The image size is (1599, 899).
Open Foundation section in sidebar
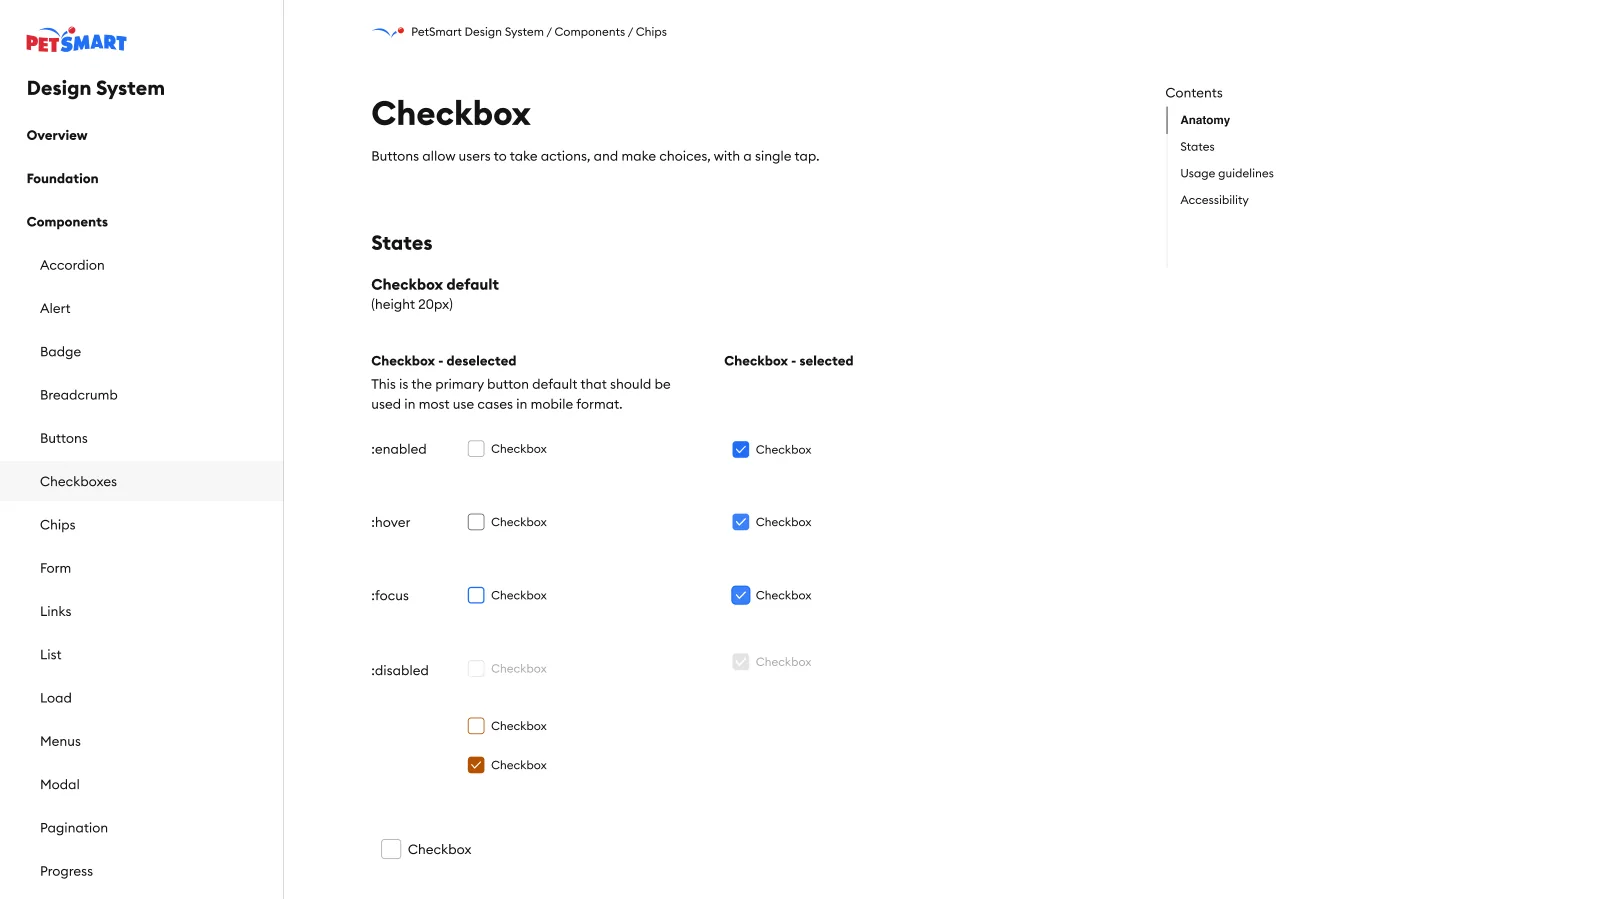tap(63, 179)
